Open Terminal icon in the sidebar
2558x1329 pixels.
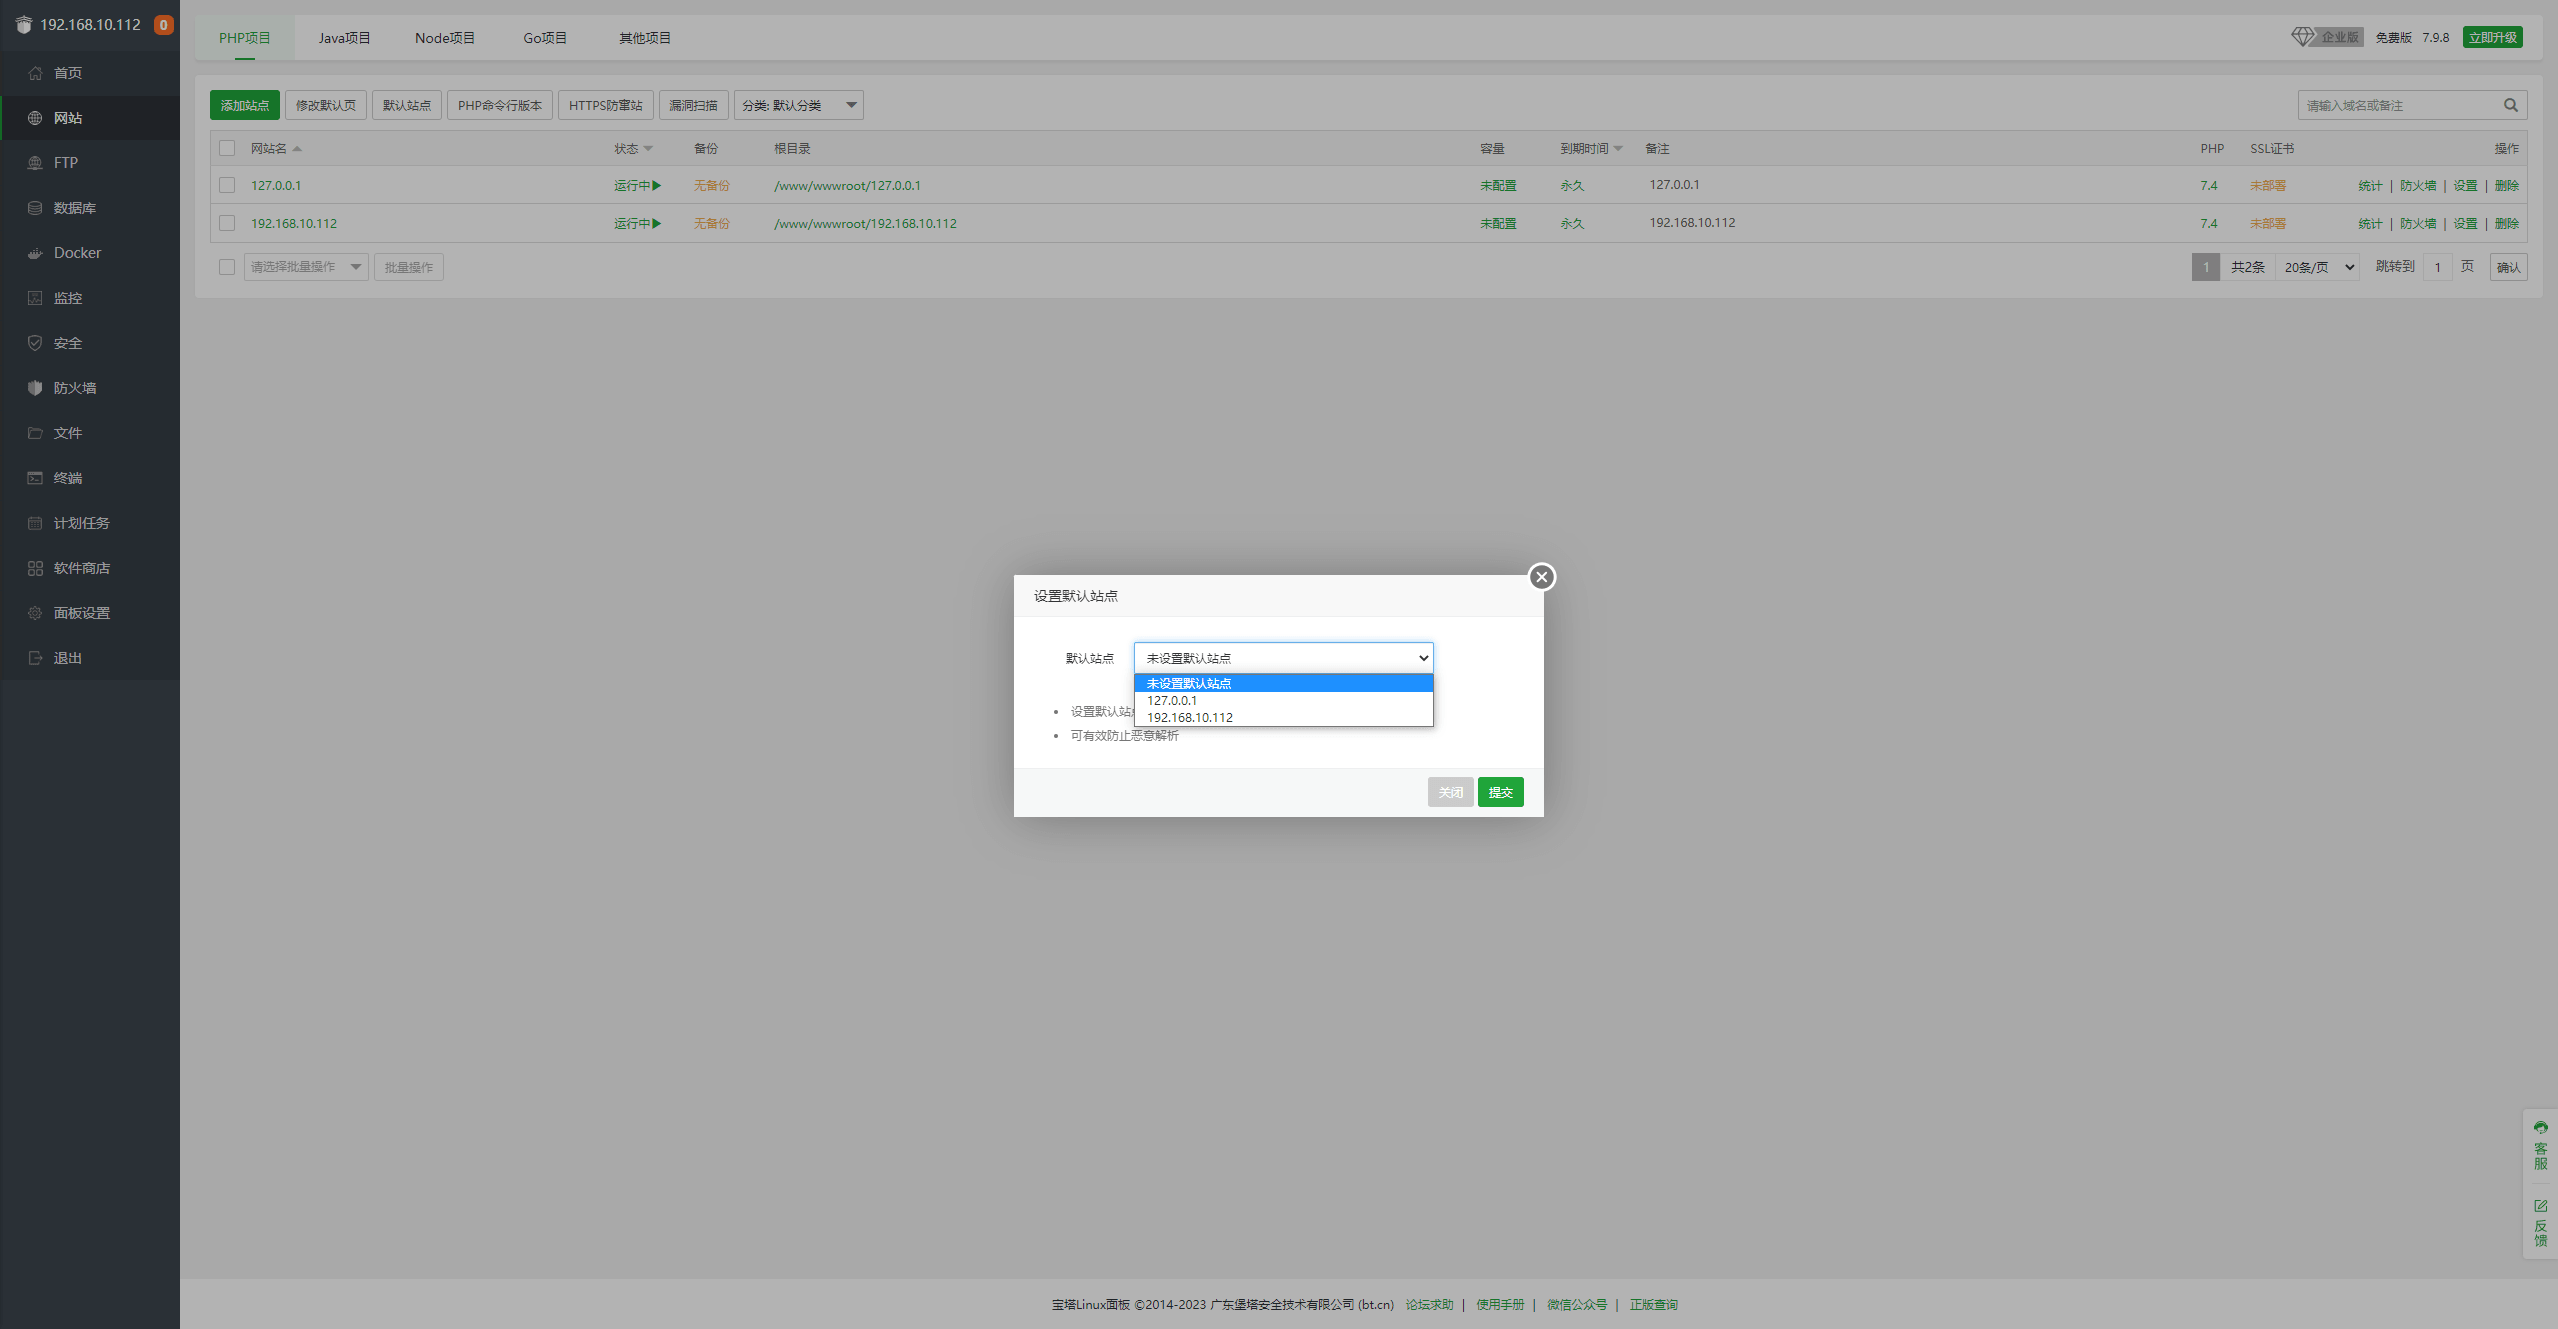(x=35, y=478)
